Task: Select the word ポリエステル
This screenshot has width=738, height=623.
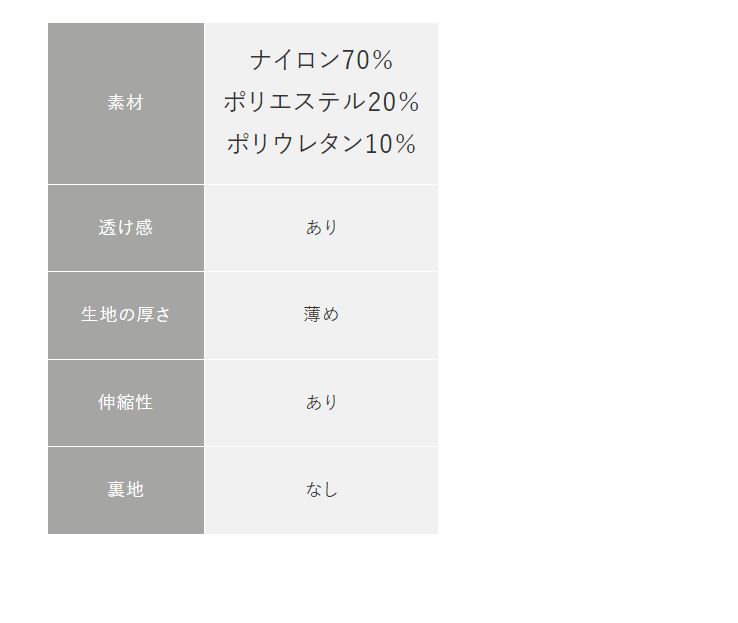Action: [294, 102]
